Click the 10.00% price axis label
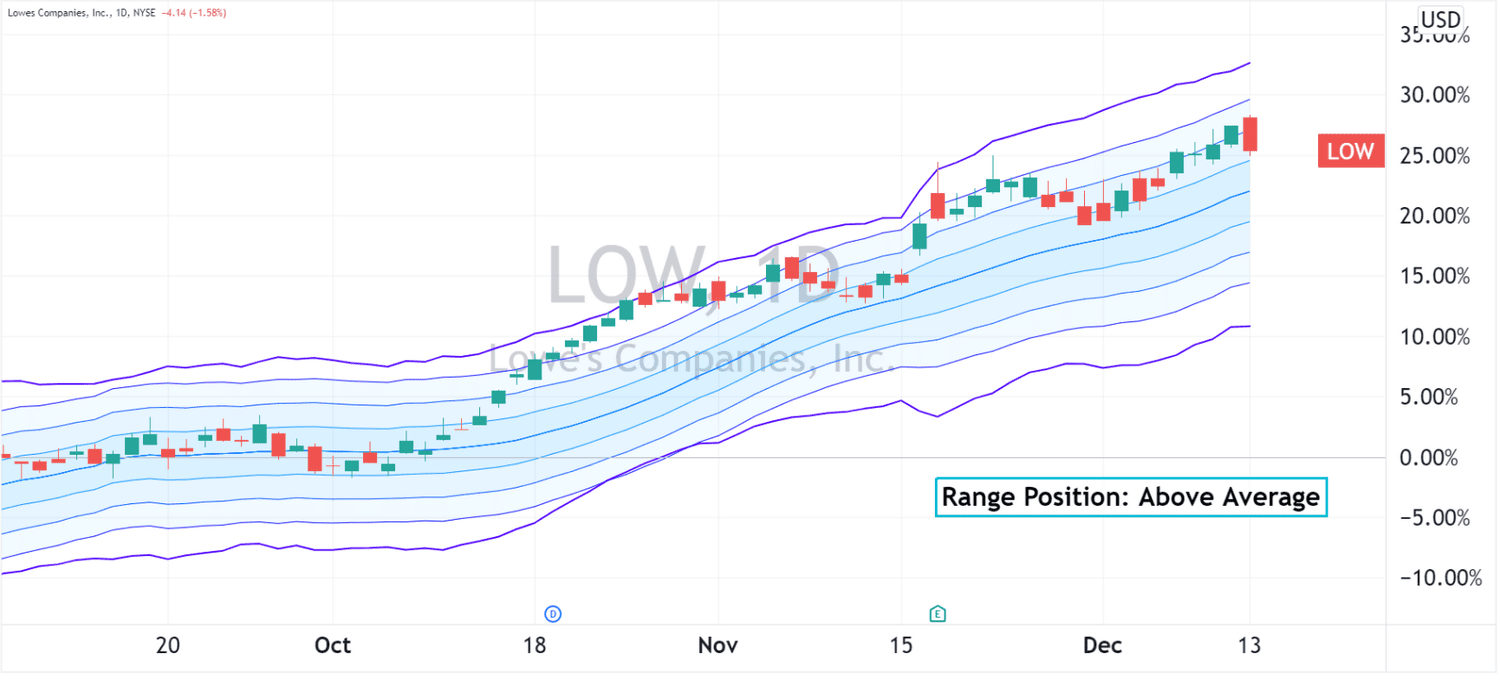This screenshot has height=680, width=1500. coord(1435,337)
